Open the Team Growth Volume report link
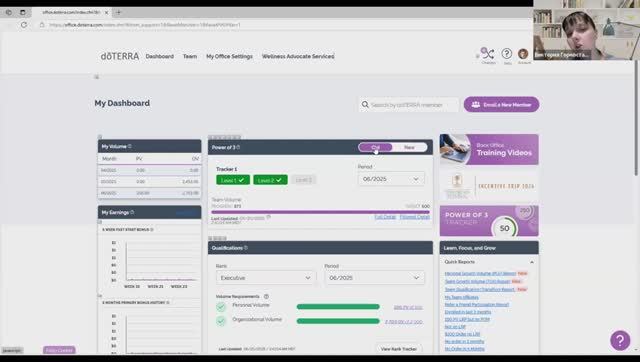This screenshot has height=362, width=640. point(477,282)
